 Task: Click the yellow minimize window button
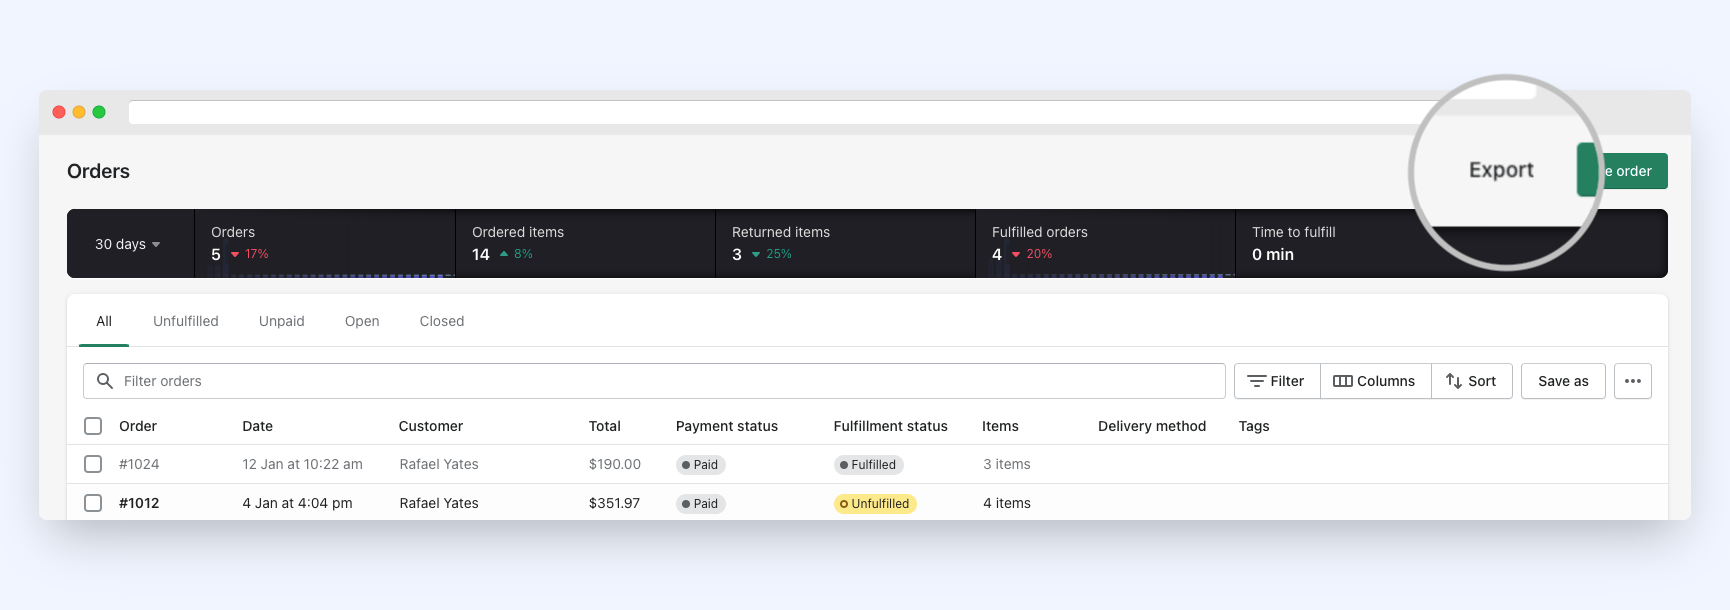pos(79,112)
